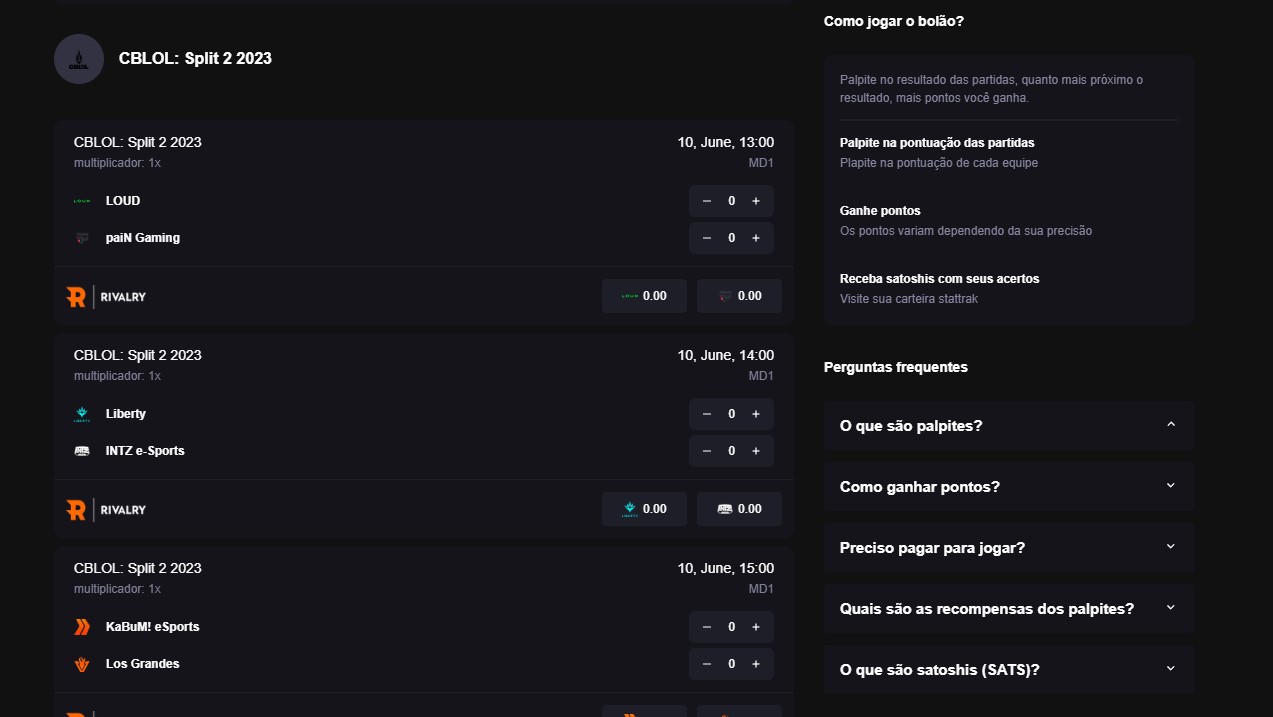The image size is (1273, 717).
Task: Click the LOUD 0.00 odds button
Action: [644, 295]
